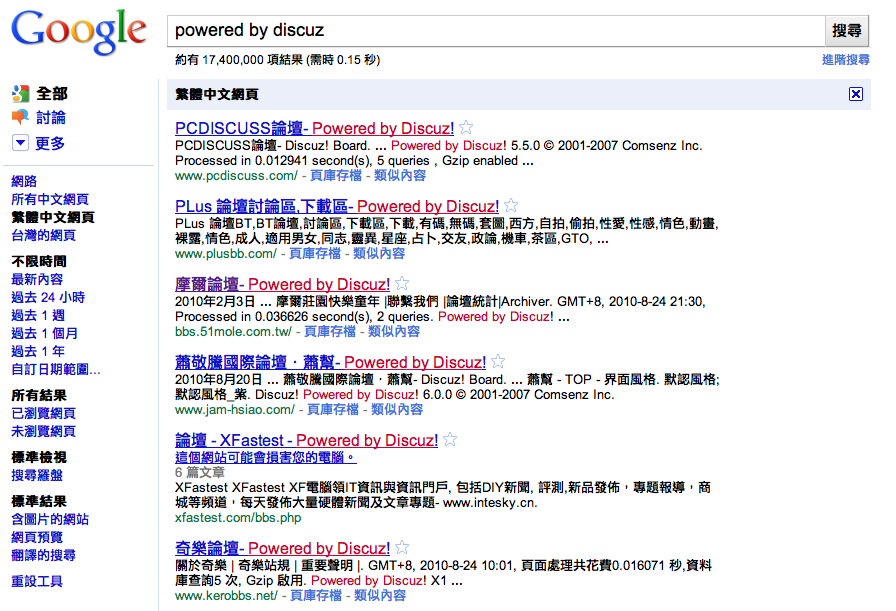896x611 pixels.
Task: Filter by 最新內容
Action: click(x=37, y=279)
